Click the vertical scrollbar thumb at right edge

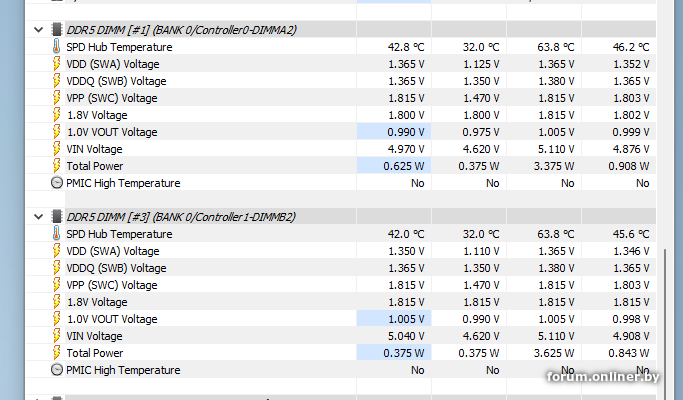(665, 325)
